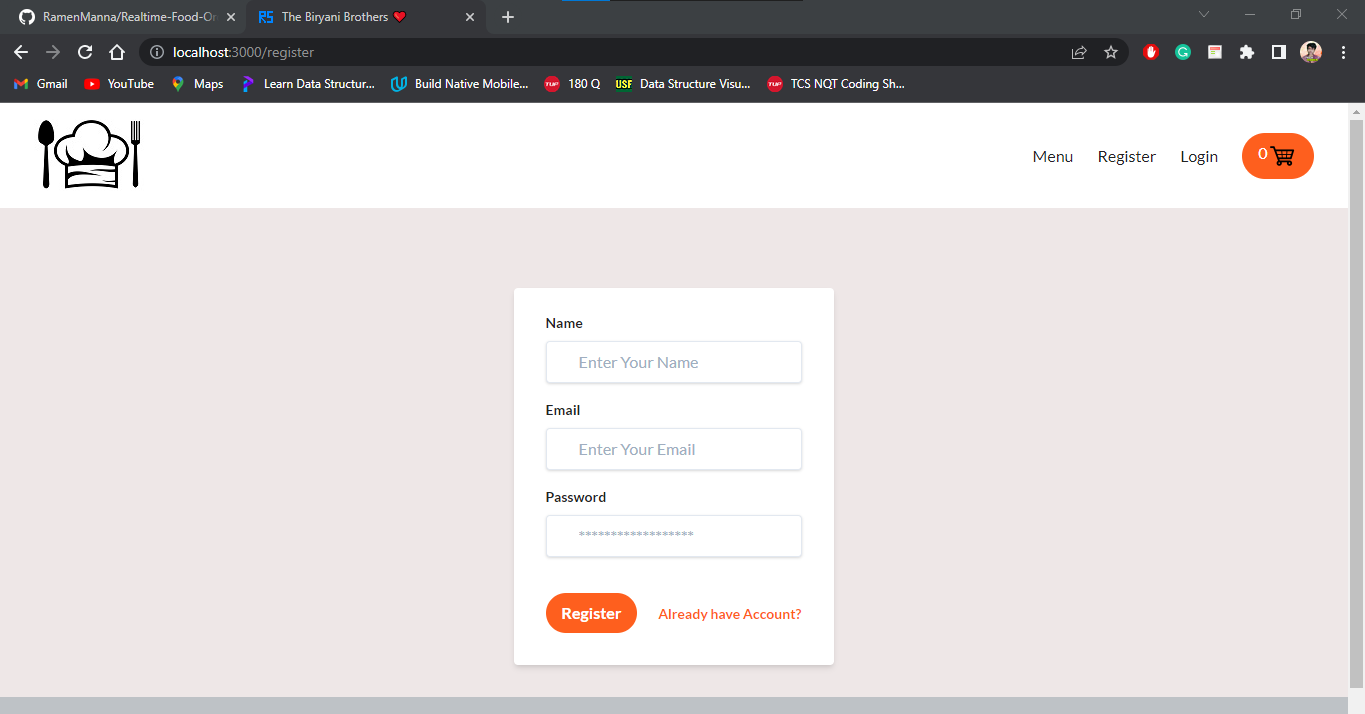Click the address bar URL
1365x714 pixels.
[x=244, y=52]
